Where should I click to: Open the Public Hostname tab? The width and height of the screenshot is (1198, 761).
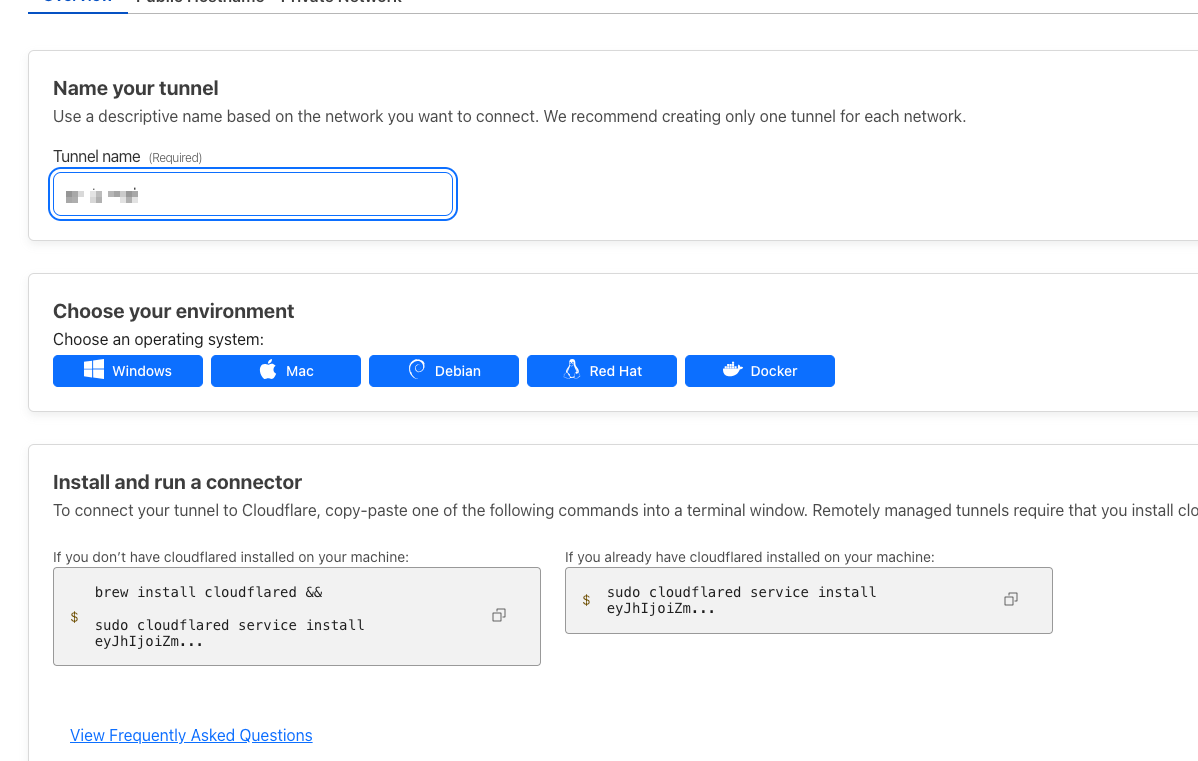pos(200,3)
